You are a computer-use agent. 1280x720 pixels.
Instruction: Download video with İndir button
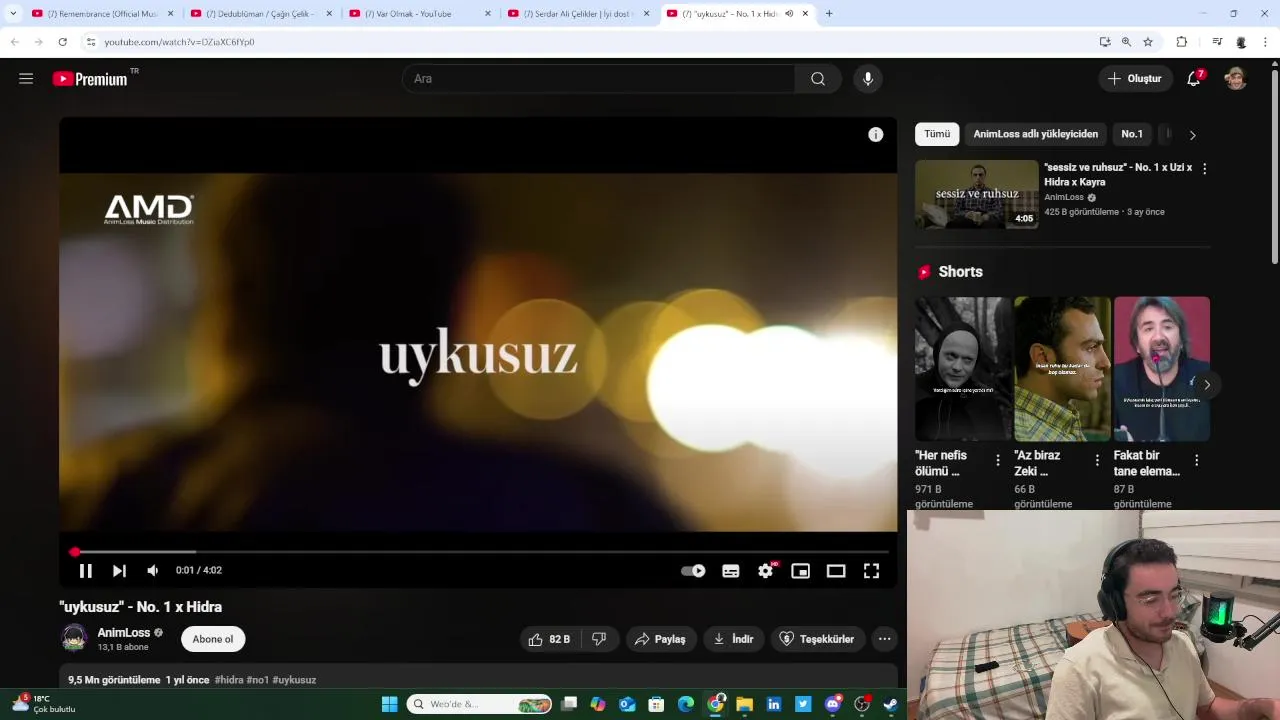click(733, 639)
